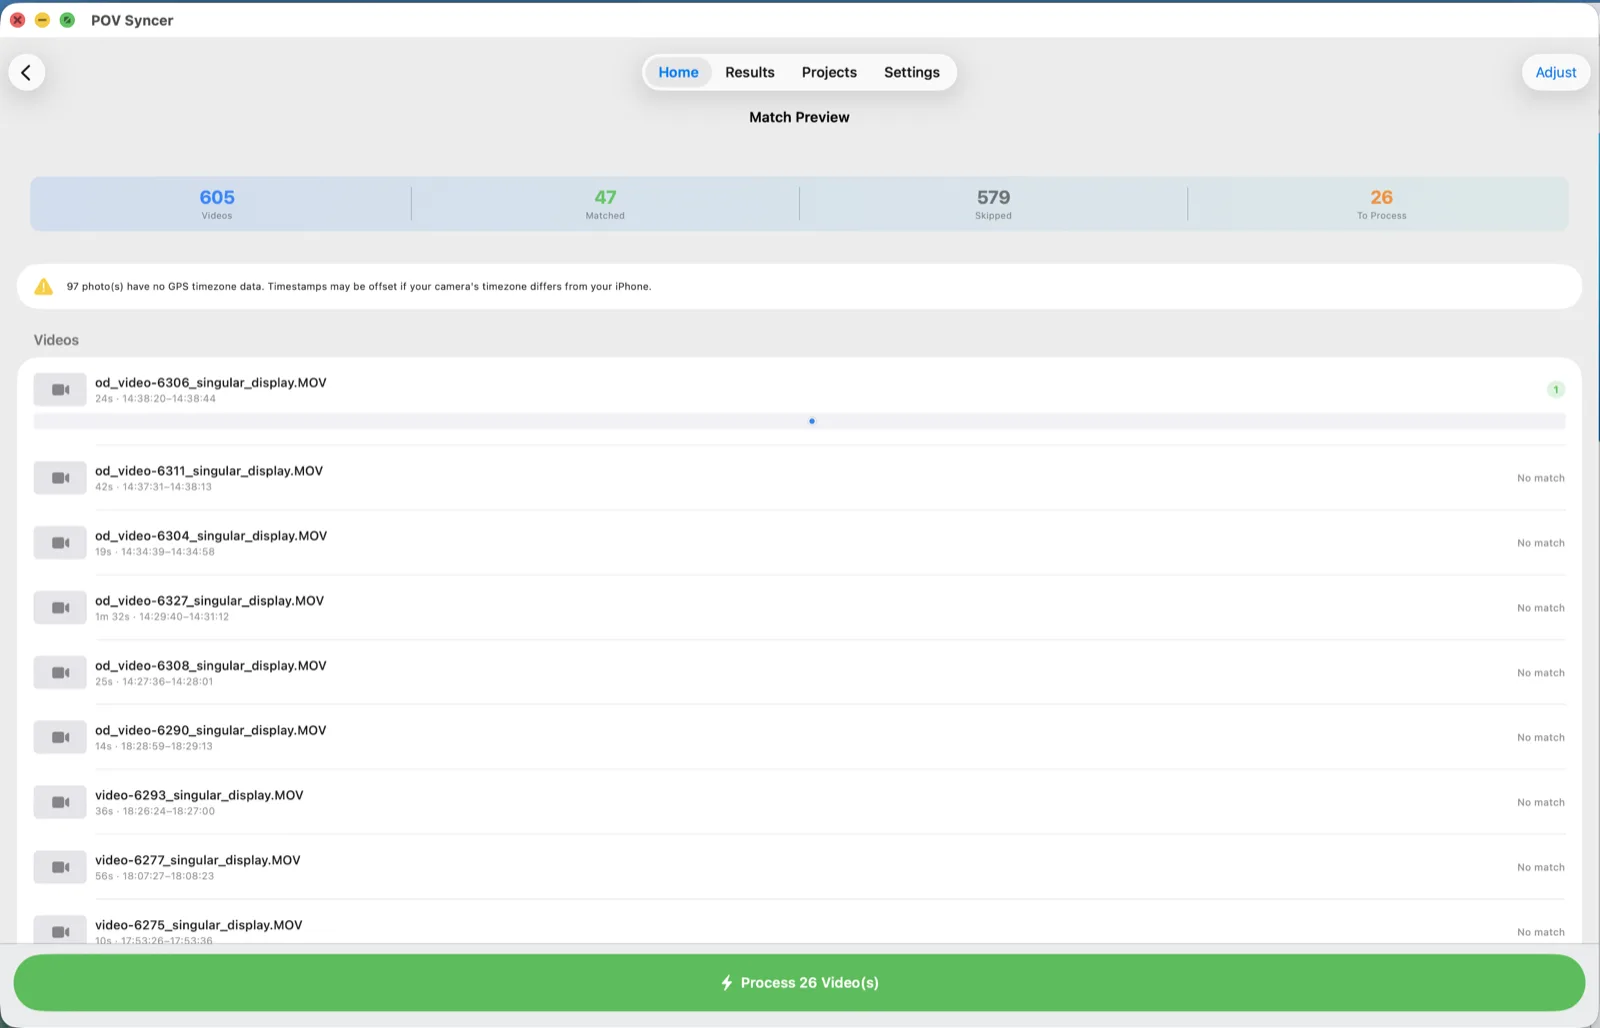Click the video camera icon for video-6293
The image size is (1600, 1028).
[60, 802]
